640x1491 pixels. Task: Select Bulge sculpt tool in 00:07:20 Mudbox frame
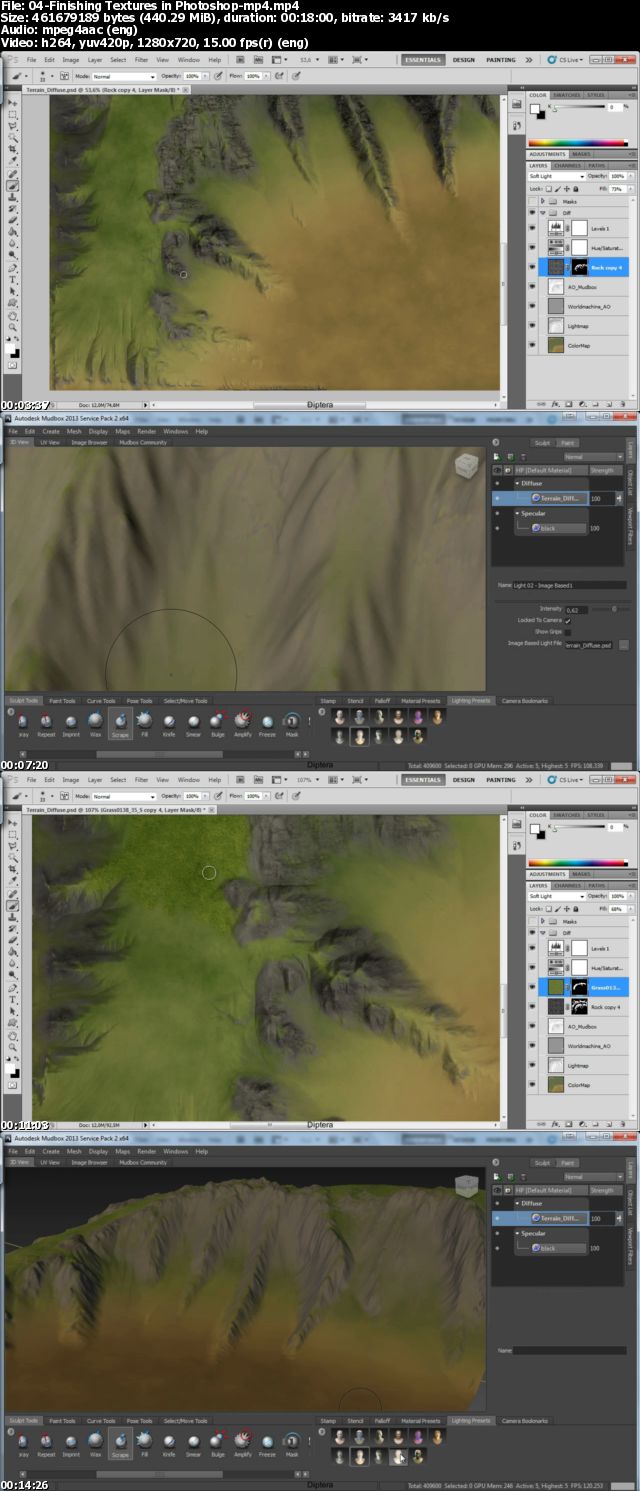217,723
